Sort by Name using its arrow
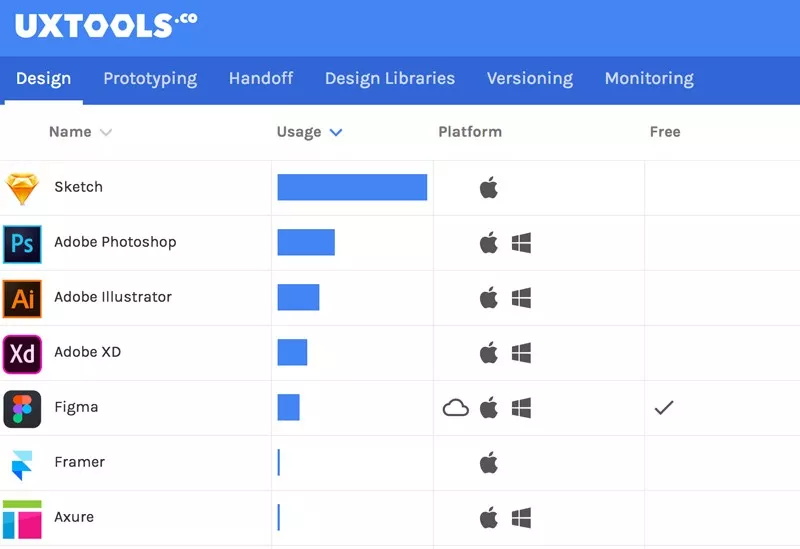The height and width of the screenshot is (549, 800). 106,132
